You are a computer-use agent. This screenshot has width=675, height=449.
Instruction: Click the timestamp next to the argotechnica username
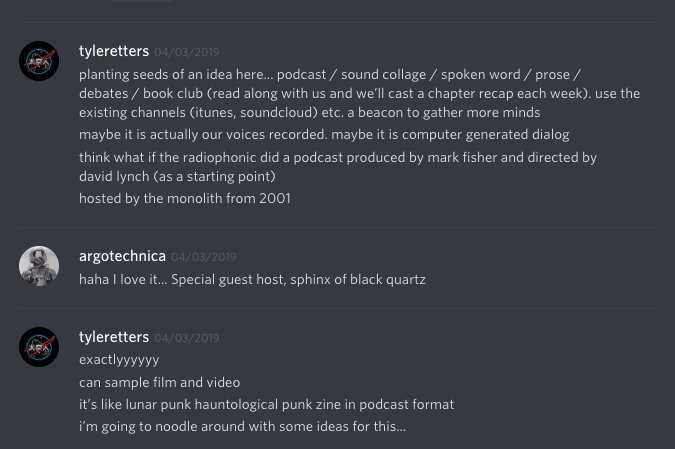[x=204, y=257]
